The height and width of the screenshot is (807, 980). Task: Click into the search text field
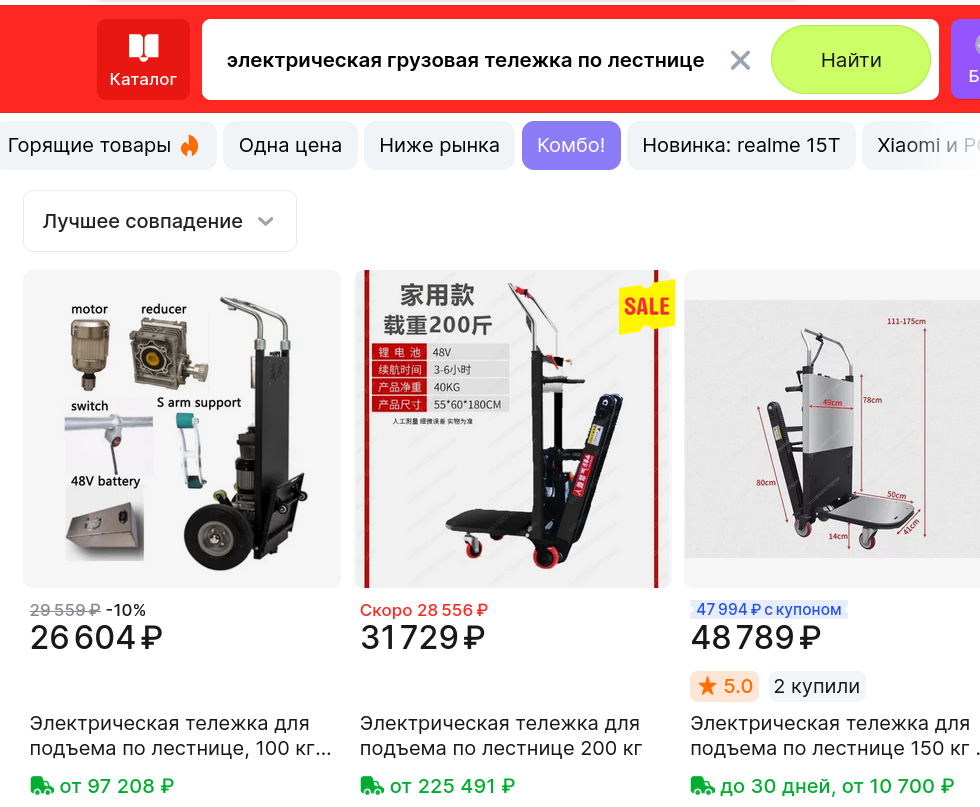click(465, 60)
